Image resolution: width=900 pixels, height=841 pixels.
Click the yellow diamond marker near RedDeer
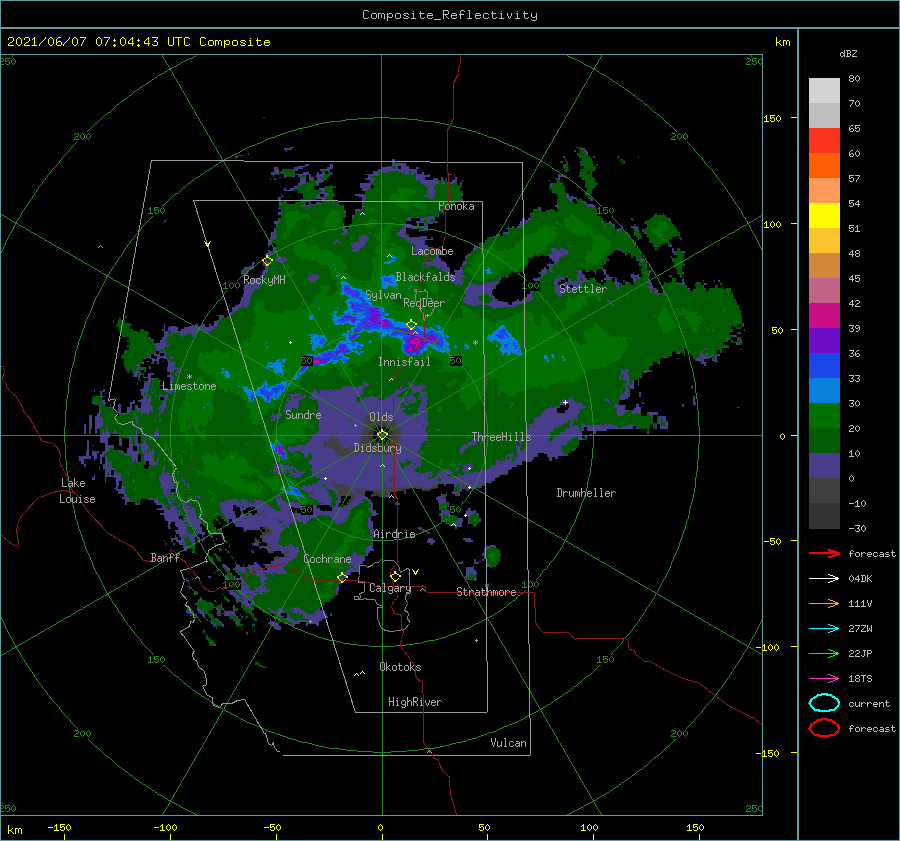[x=411, y=325]
